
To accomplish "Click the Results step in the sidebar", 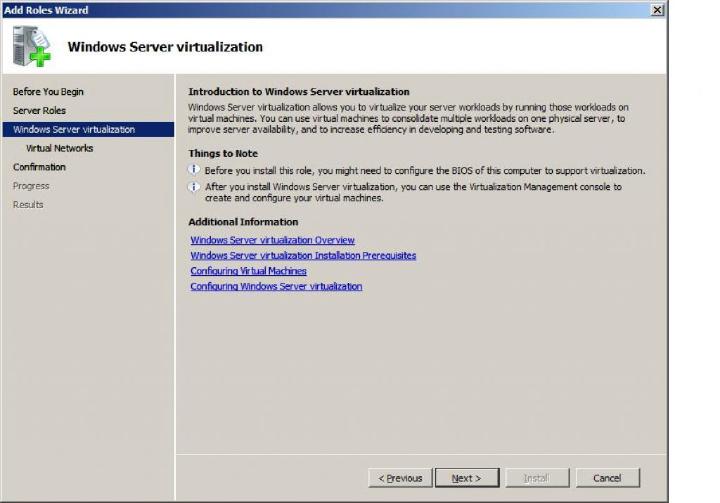I will pyautogui.click(x=28, y=205).
